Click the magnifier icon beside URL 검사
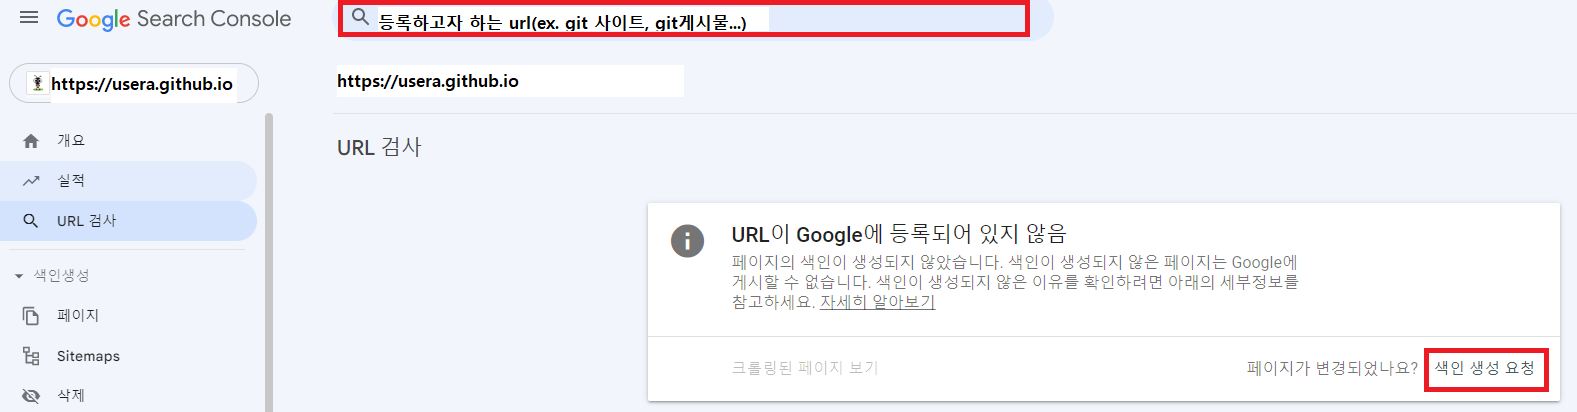This screenshot has width=1577, height=412. (31, 221)
